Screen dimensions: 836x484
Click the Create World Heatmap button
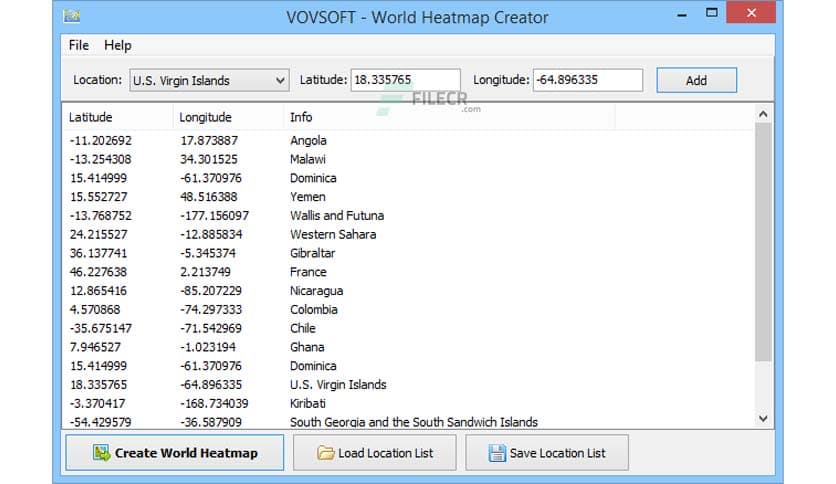pyautogui.click(x=175, y=453)
